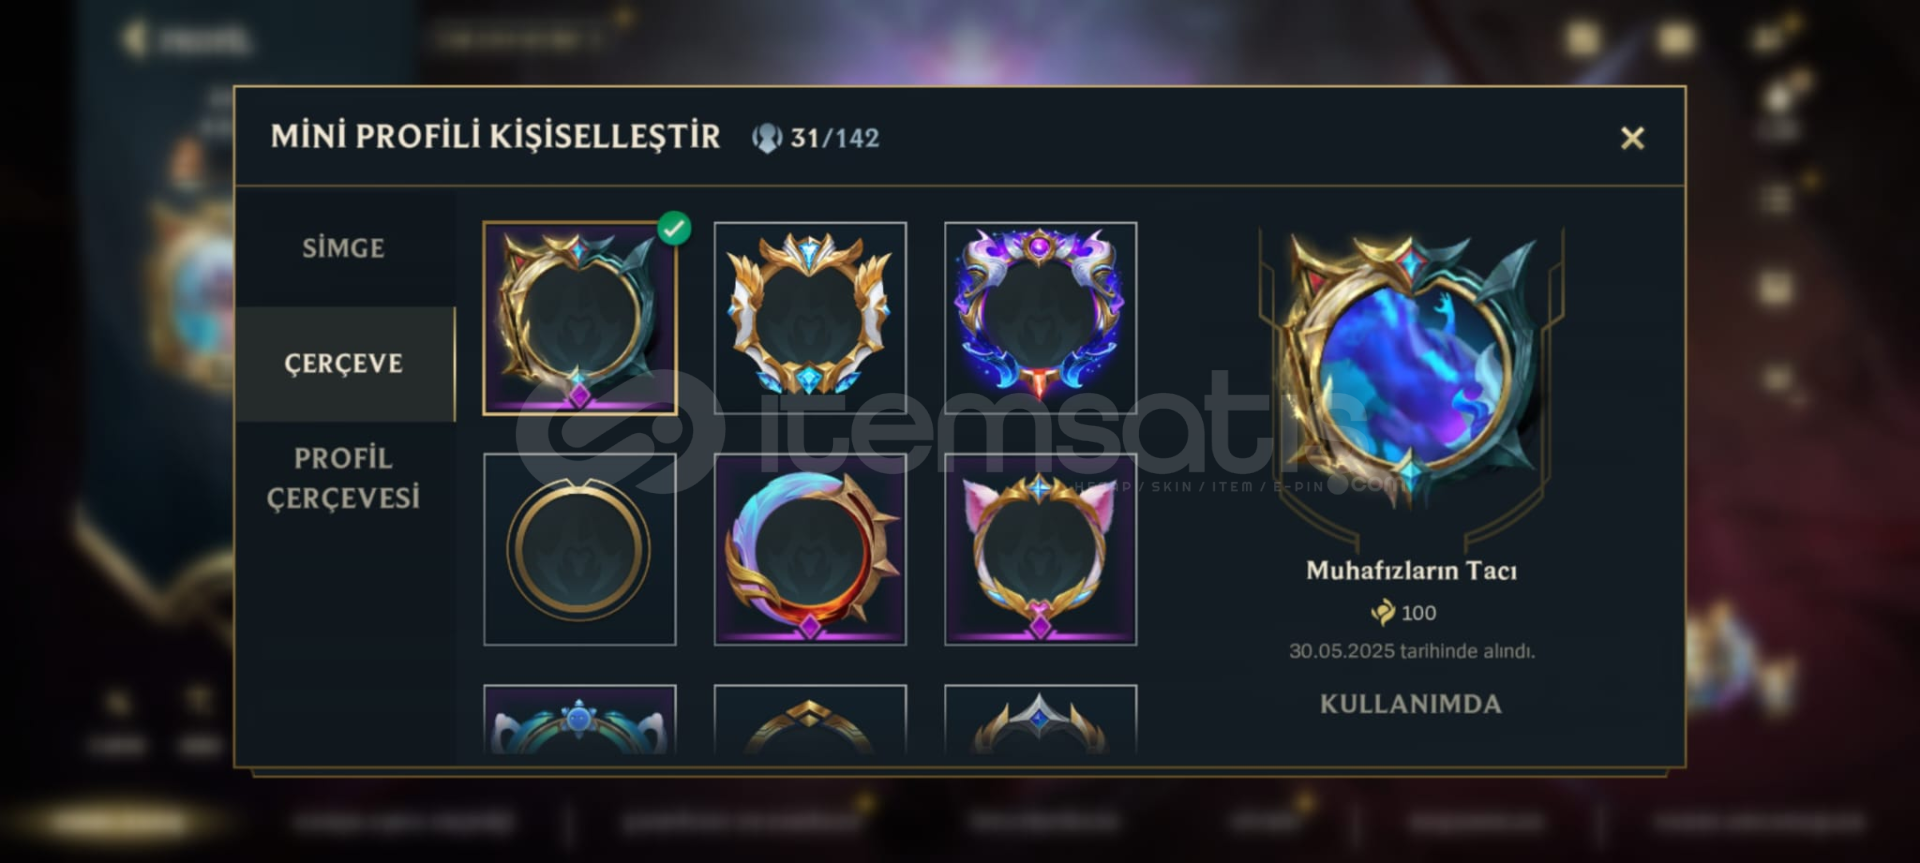Click the KULLANIMDA status button

coord(1410,704)
